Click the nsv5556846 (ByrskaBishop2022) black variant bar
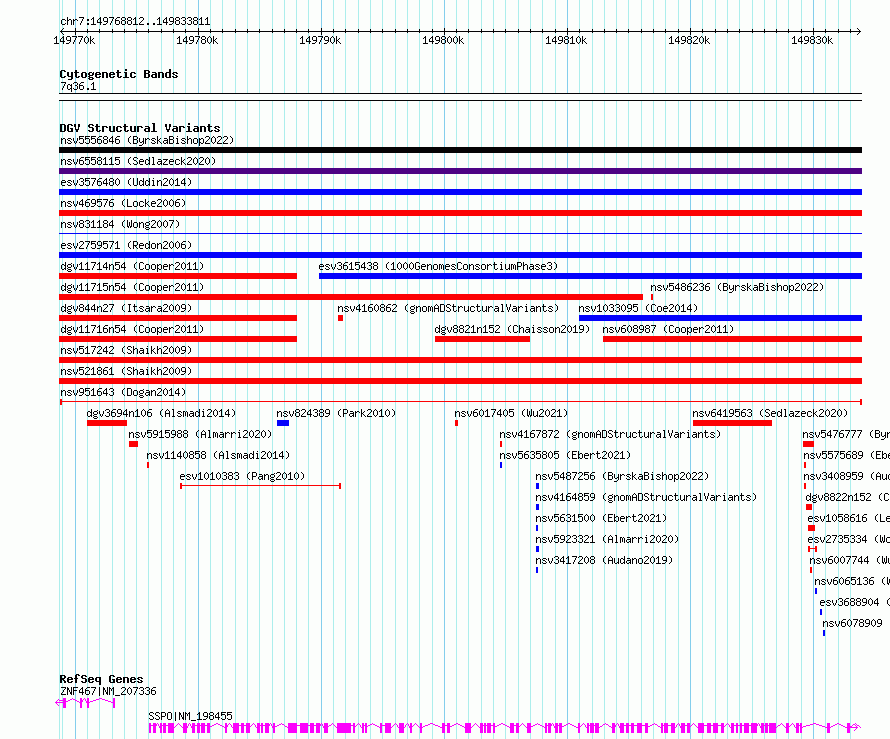 (460, 150)
